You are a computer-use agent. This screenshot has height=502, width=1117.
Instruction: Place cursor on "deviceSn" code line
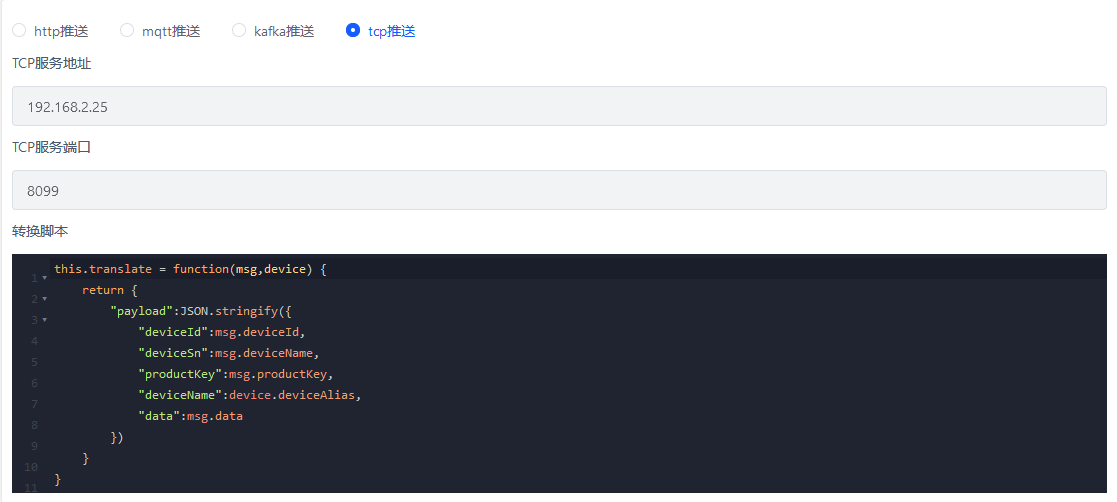click(229, 353)
